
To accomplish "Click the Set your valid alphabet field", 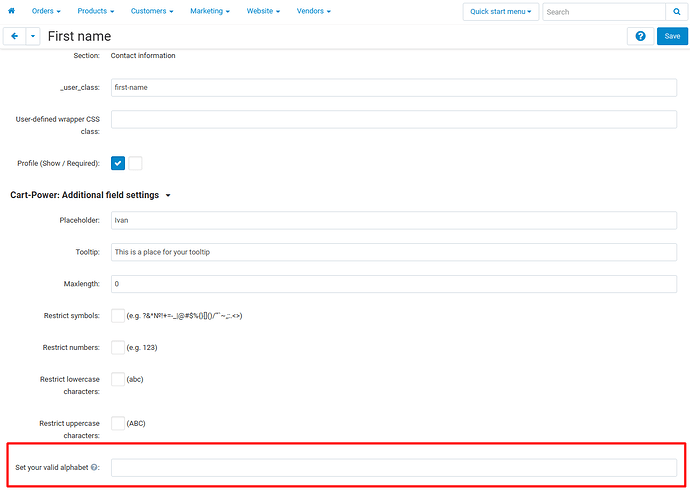I will 393,467.
